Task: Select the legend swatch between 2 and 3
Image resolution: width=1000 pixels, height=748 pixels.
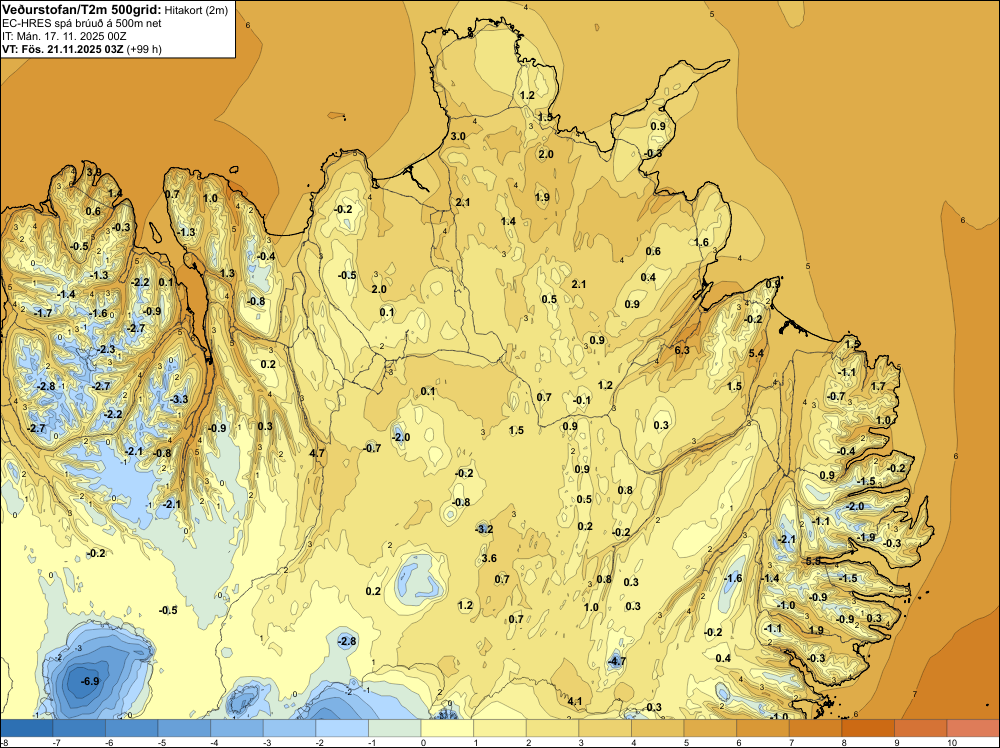Action: click(x=552, y=728)
